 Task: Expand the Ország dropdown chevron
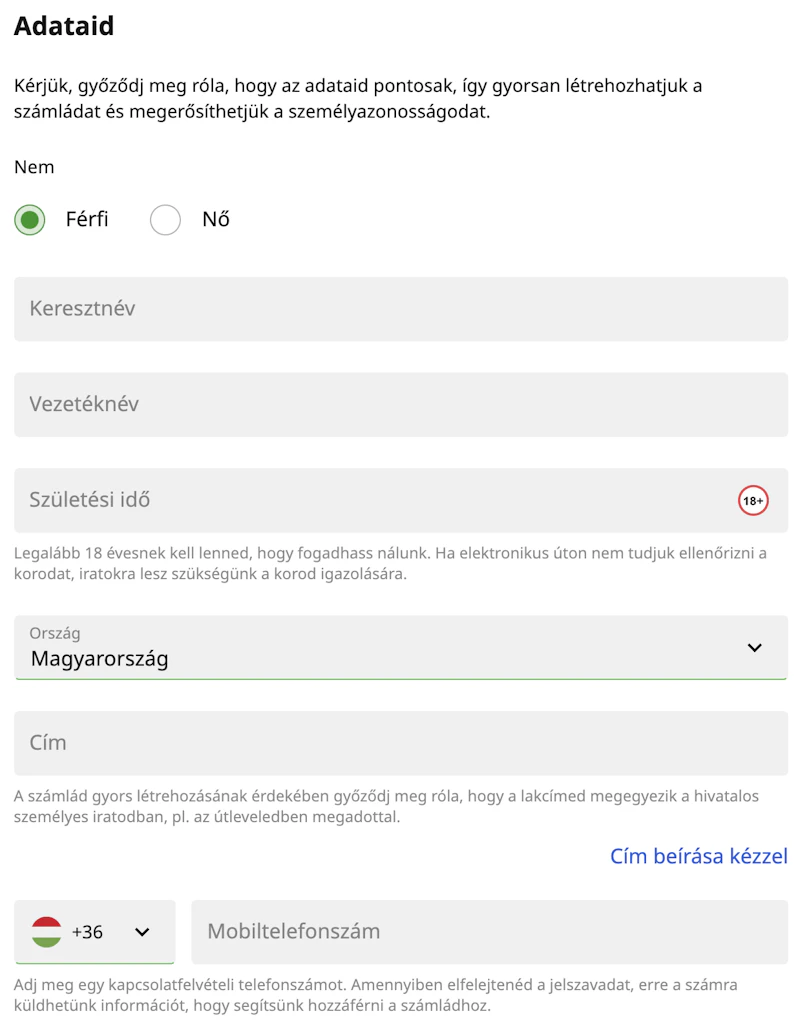pyautogui.click(x=754, y=648)
